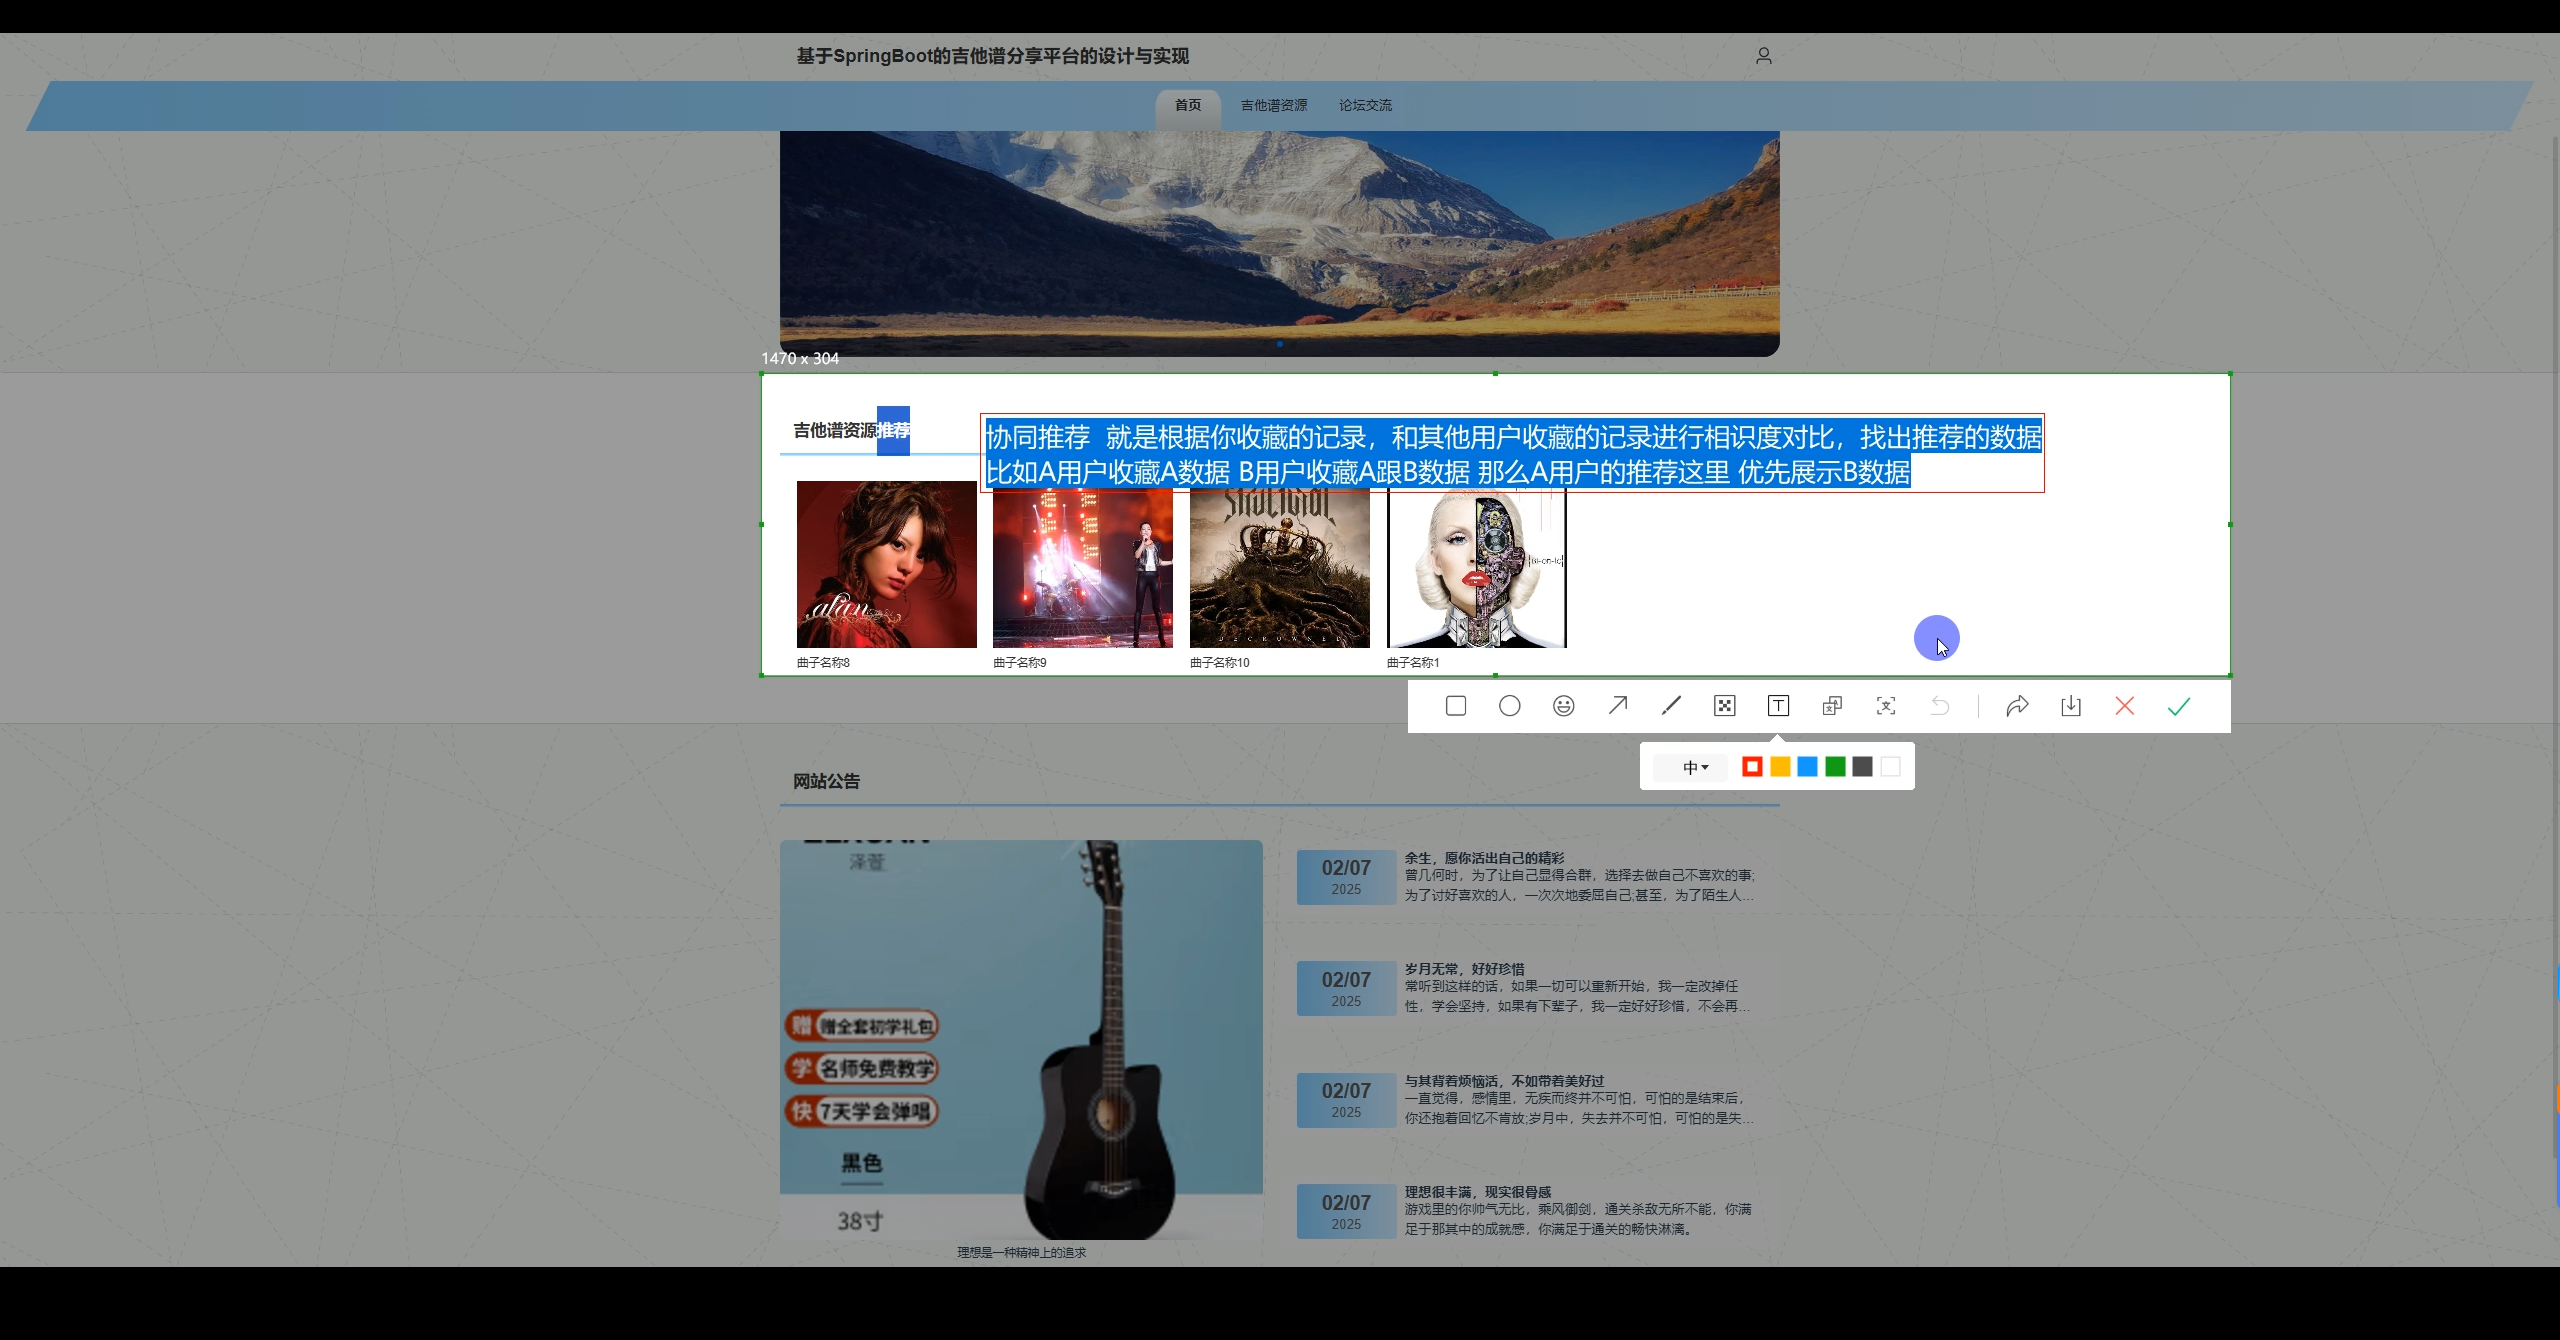Save screenshot with download icon
Screen dimensions: 2560x1340
tap(2071, 706)
